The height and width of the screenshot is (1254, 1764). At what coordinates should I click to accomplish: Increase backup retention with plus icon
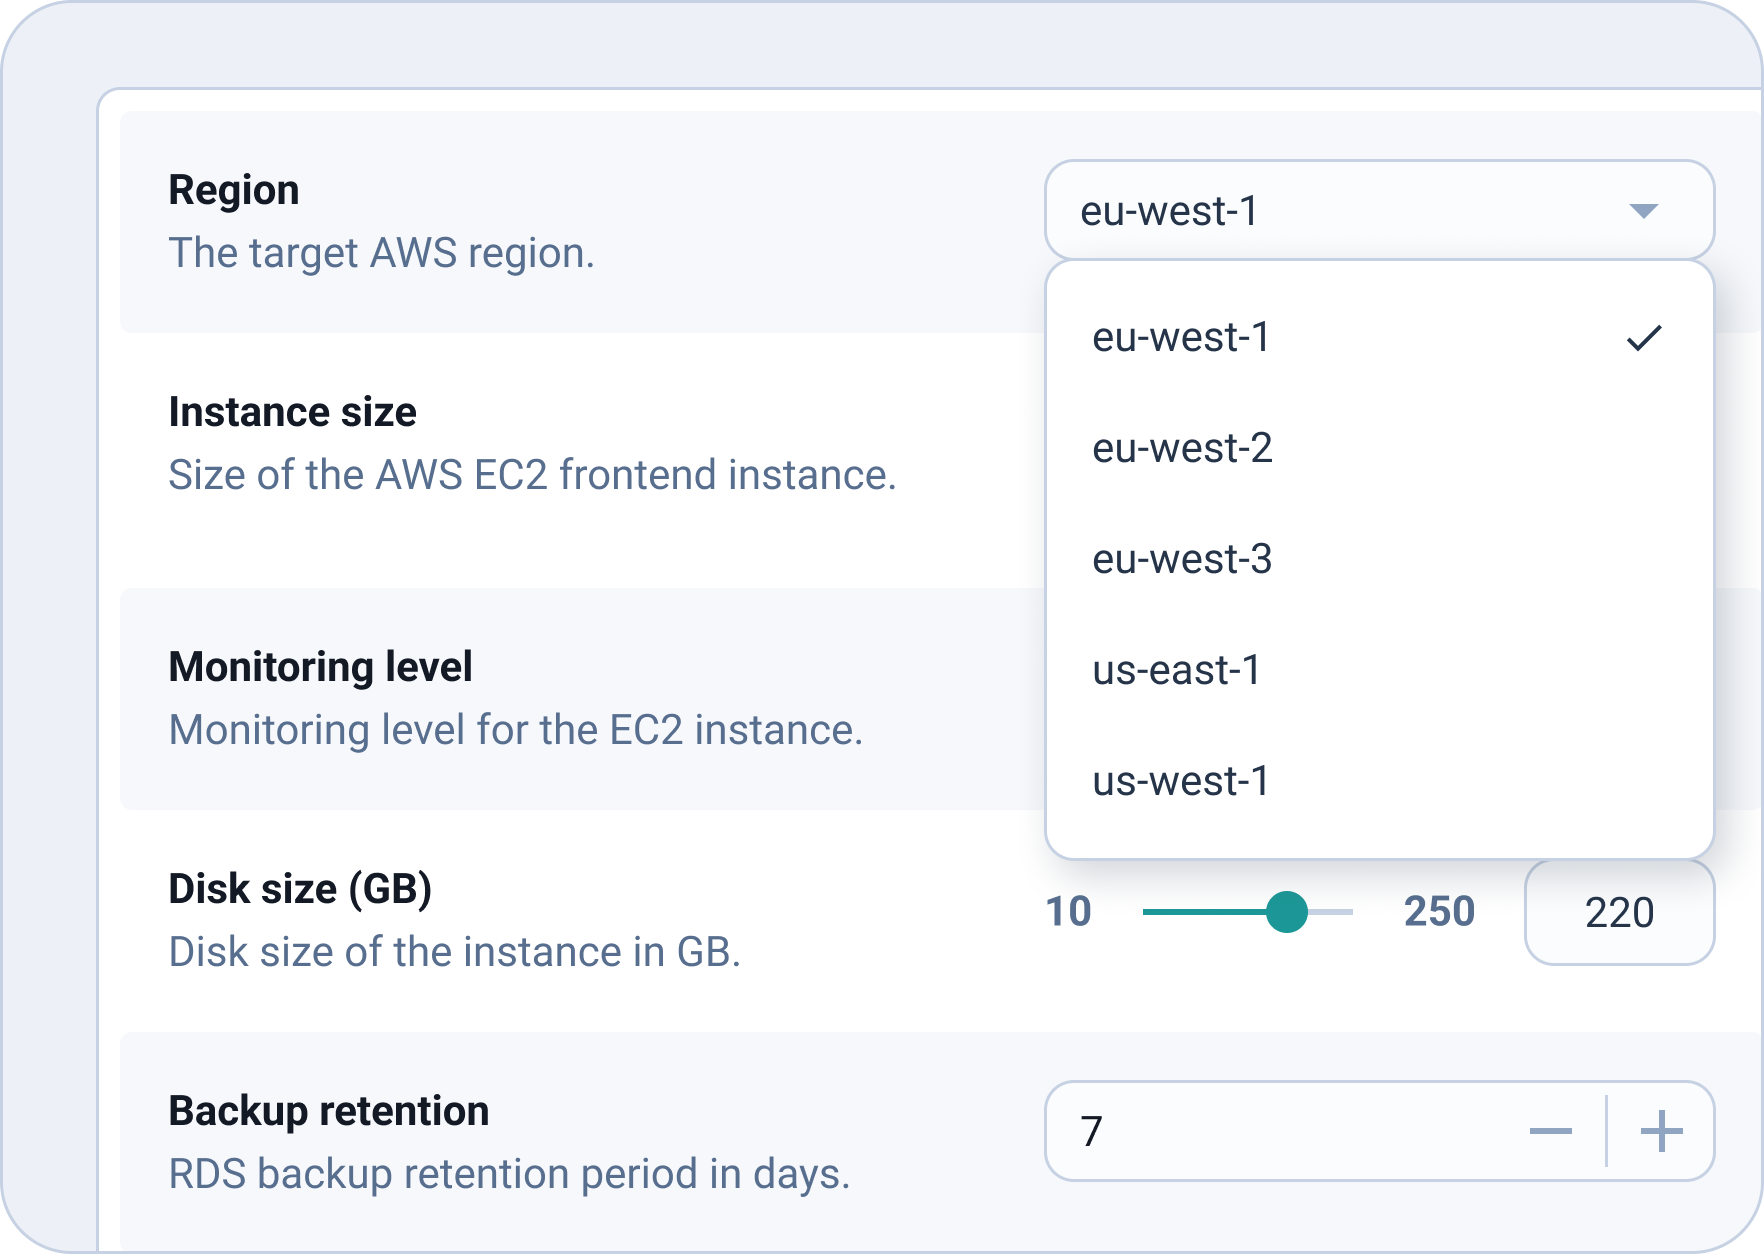pyautogui.click(x=1661, y=1131)
